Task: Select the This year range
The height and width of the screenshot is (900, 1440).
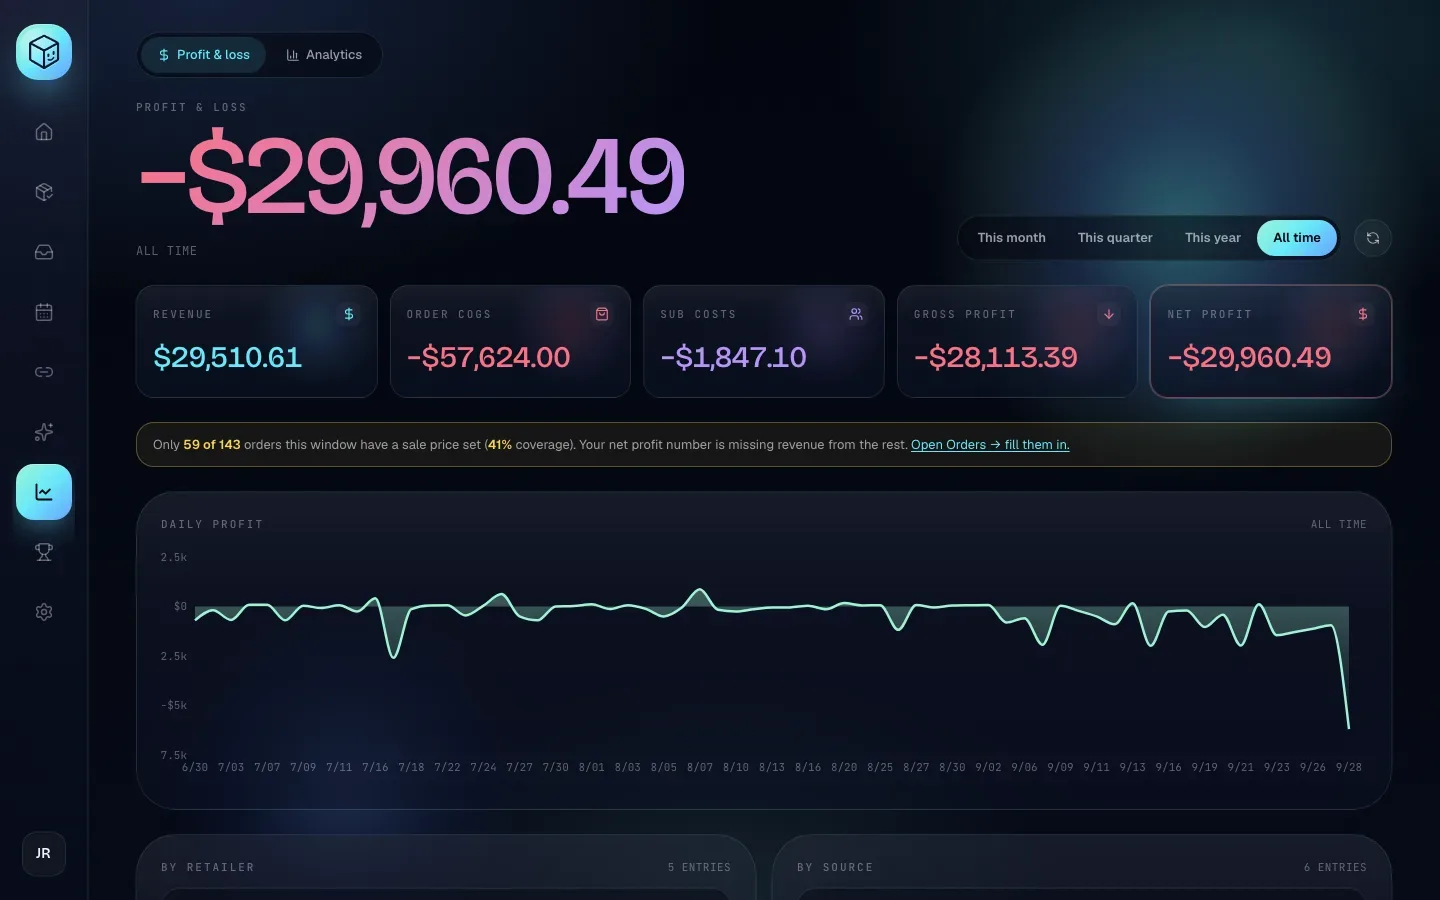Action: click(x=1212, y=238)
